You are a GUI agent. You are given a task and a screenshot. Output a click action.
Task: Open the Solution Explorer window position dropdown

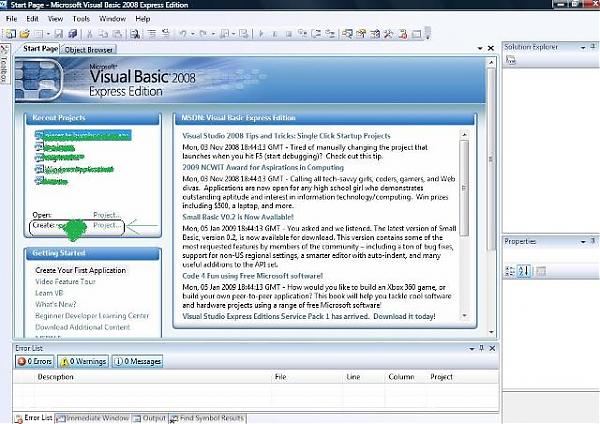[x=583, y=47]
